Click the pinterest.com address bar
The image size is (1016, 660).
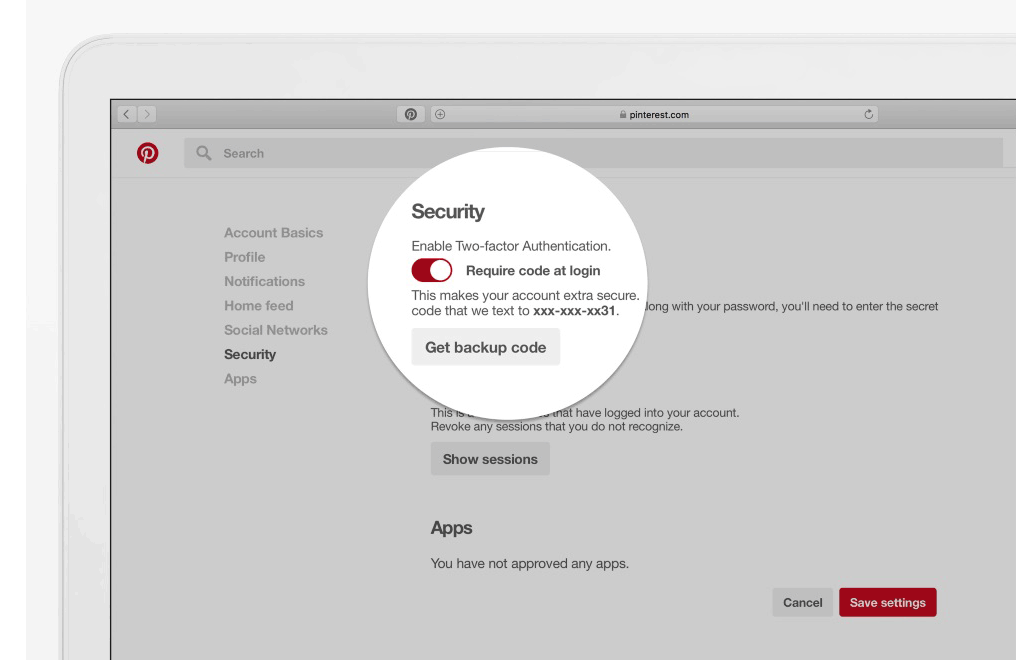(654, 115)
